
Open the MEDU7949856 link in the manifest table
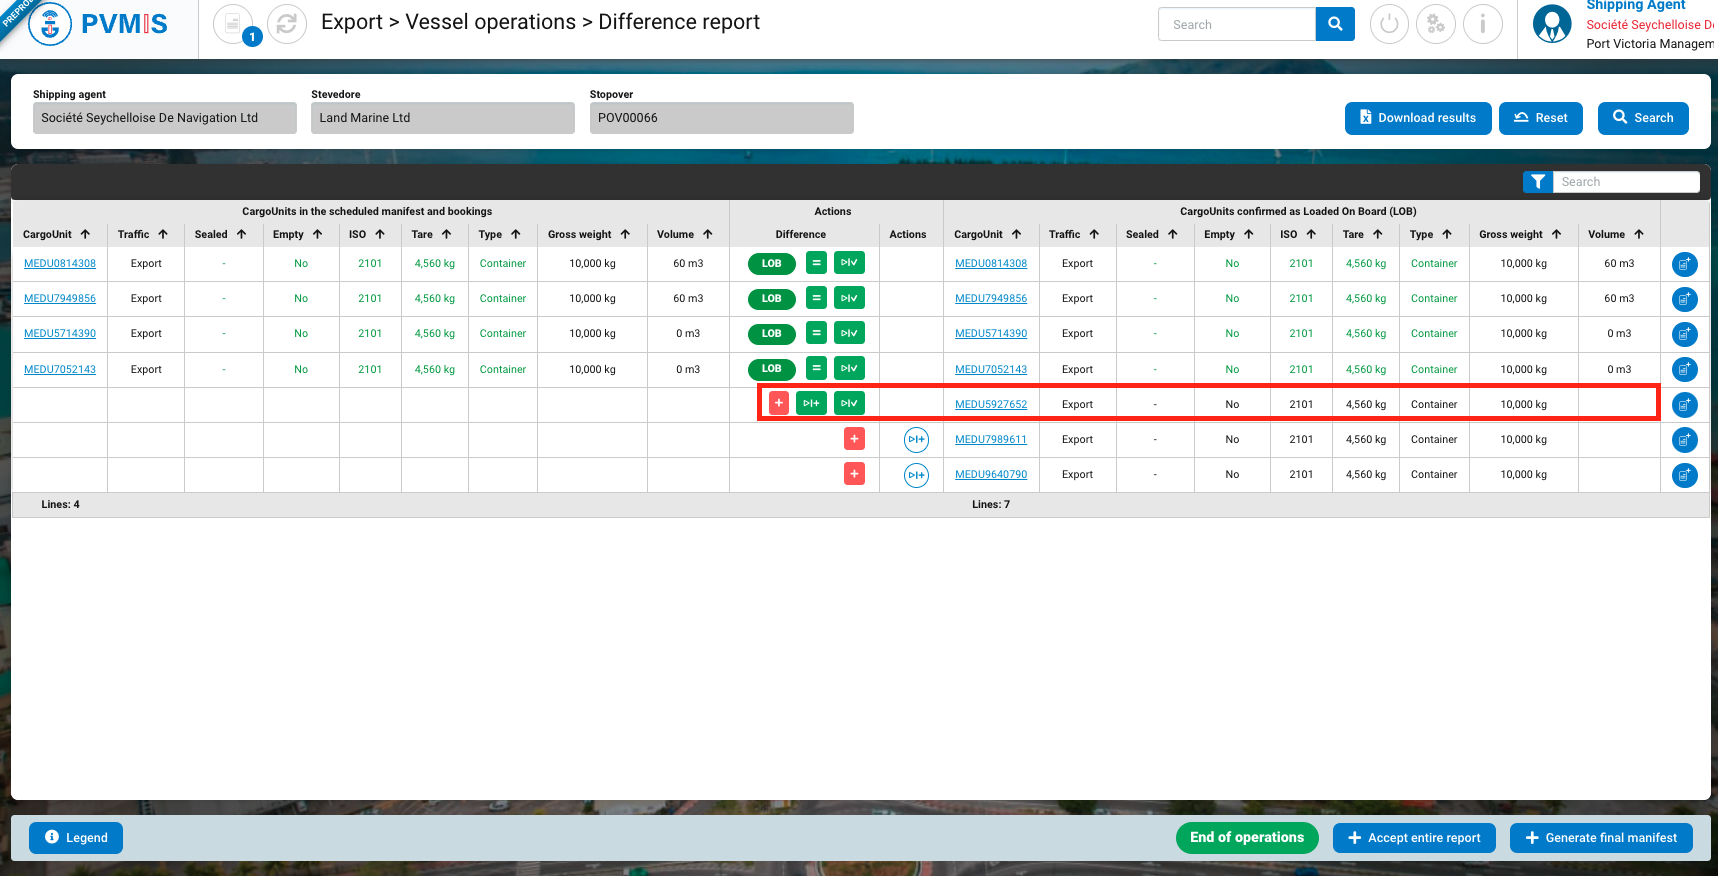coord(60,299)
